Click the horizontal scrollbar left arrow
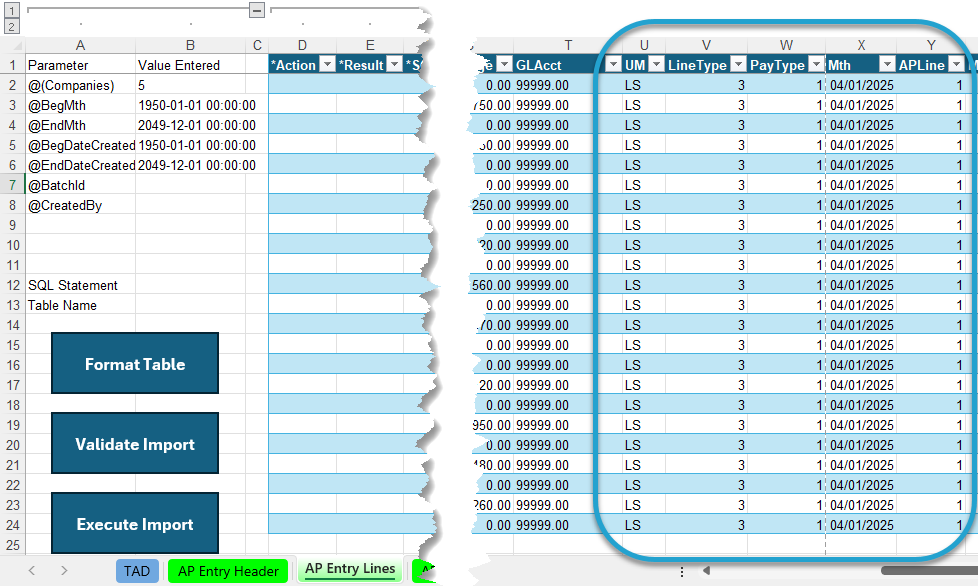The width and height of the screenshot is (978, 586). click(x=707, y=570)
